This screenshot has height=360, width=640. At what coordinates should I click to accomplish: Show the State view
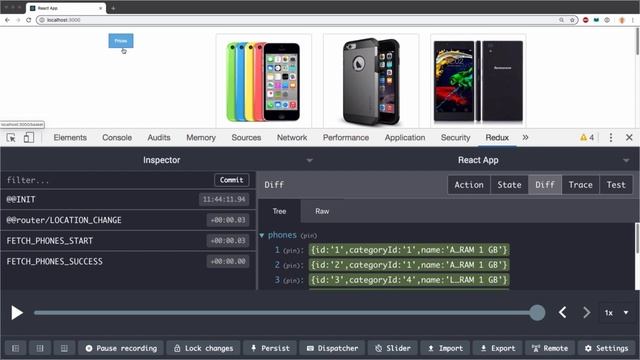(509, 185)
